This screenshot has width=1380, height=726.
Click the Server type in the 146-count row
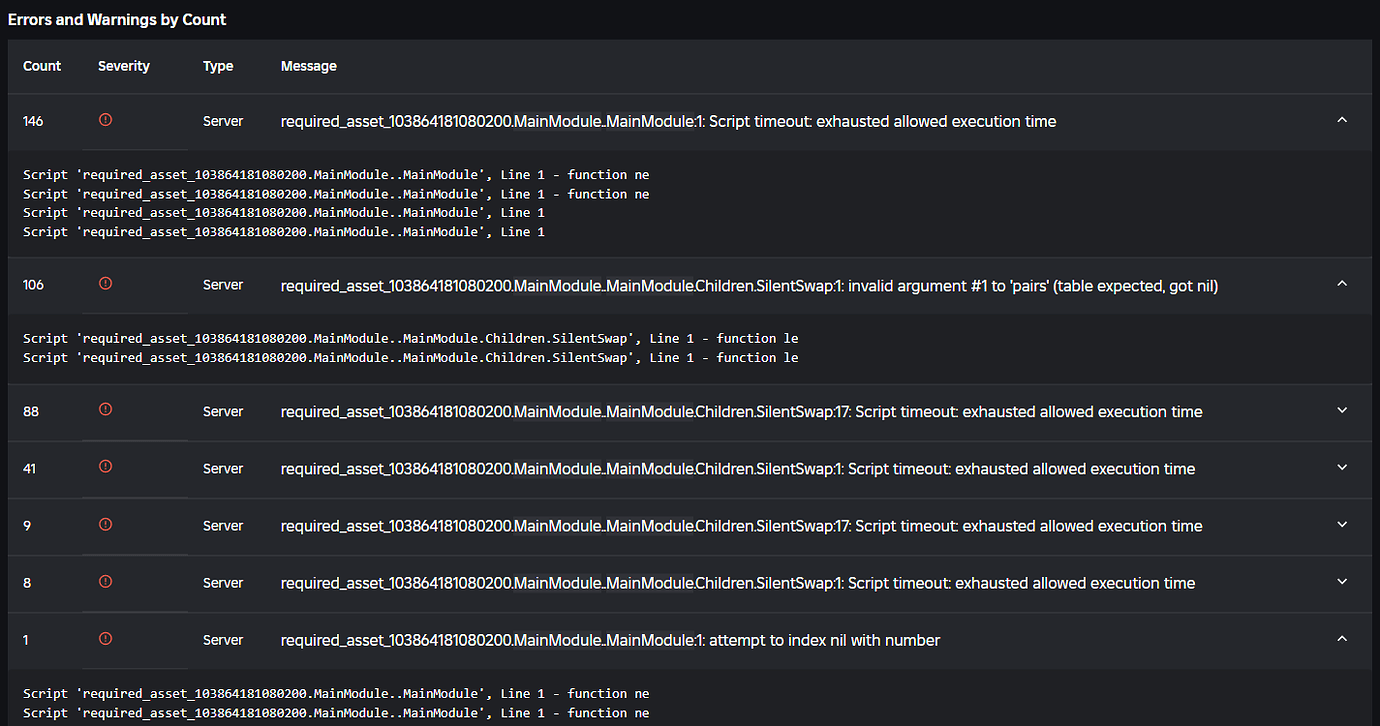pyautogui.click(x=223, y=121)
